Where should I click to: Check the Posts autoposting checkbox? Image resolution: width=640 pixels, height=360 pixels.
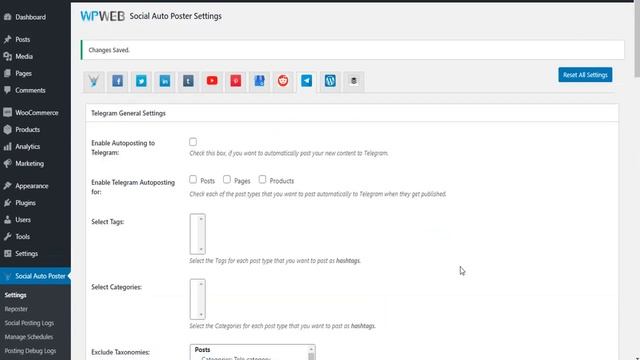[x=193, y=180]
